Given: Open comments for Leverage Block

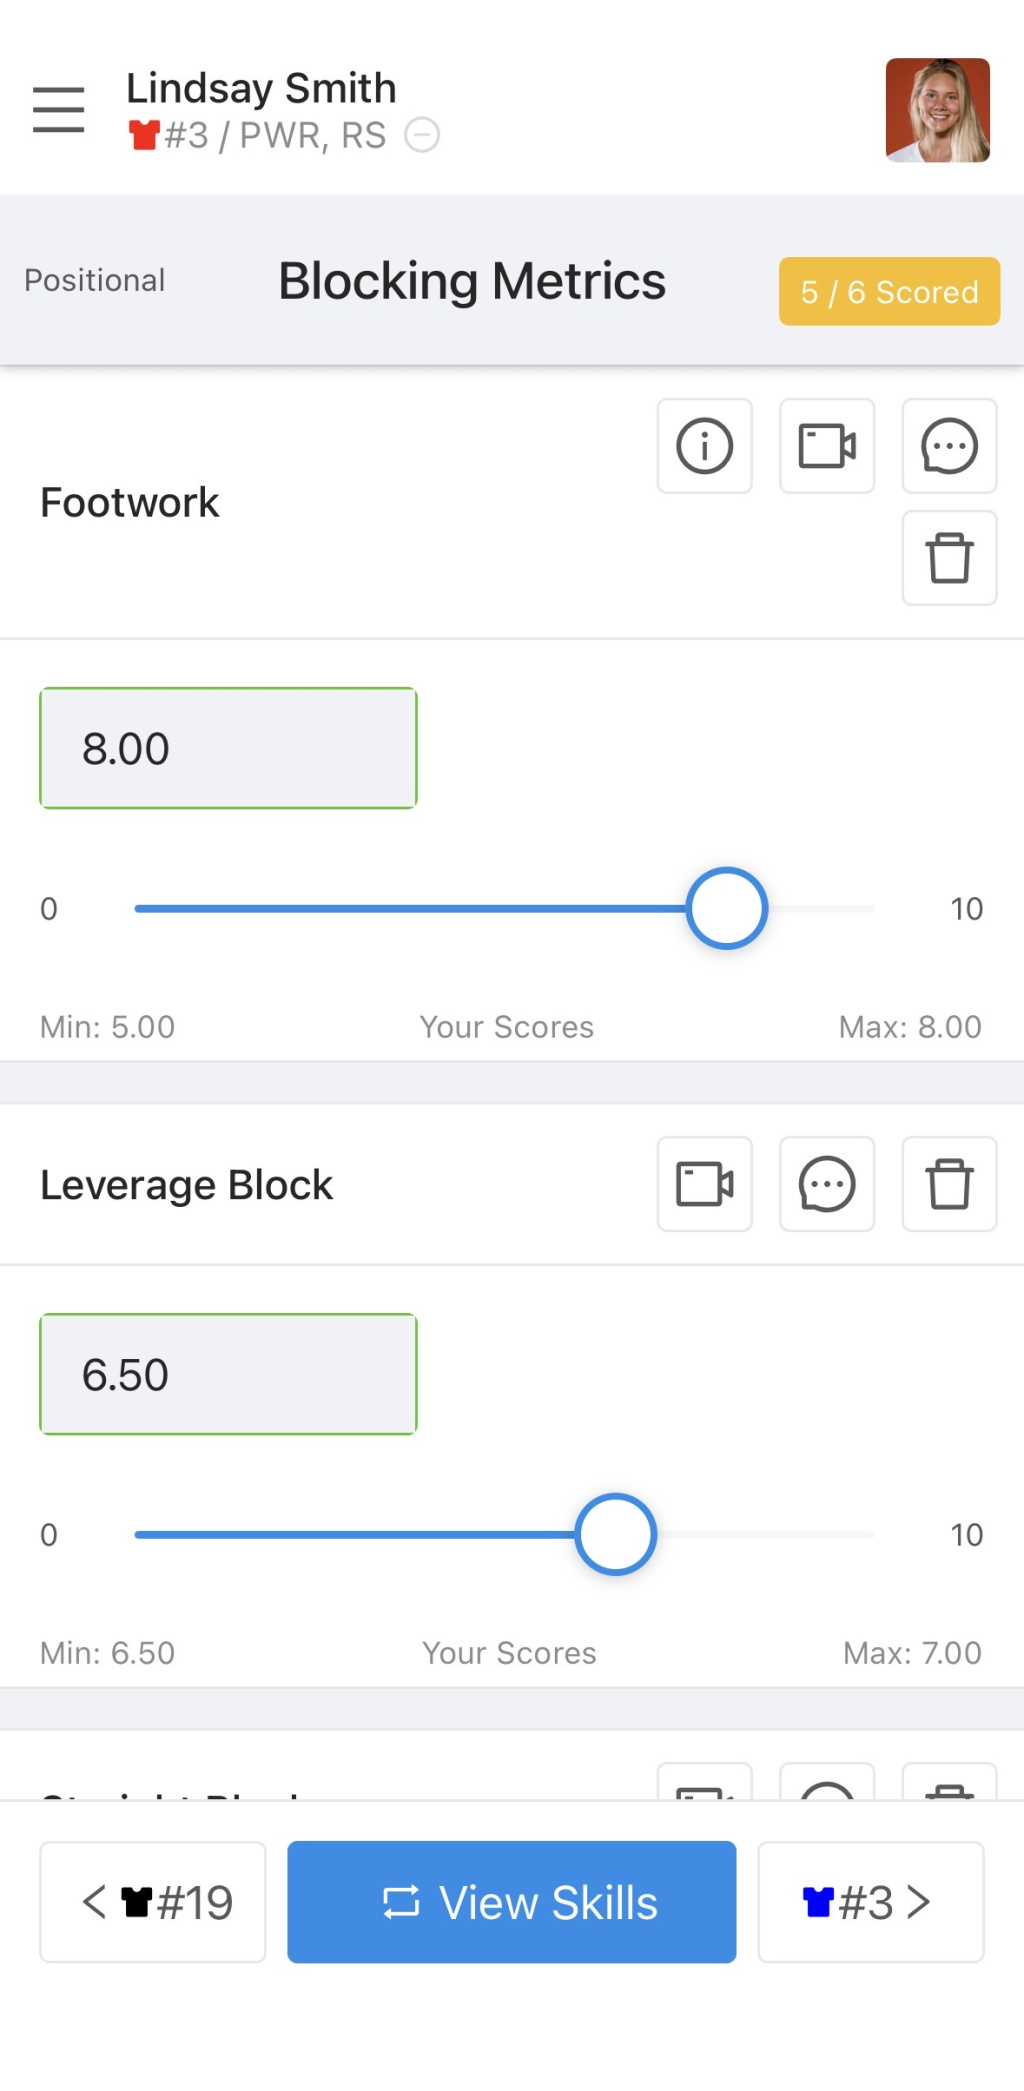Looking at the screenshot, I should click(x=826, y=1184).
